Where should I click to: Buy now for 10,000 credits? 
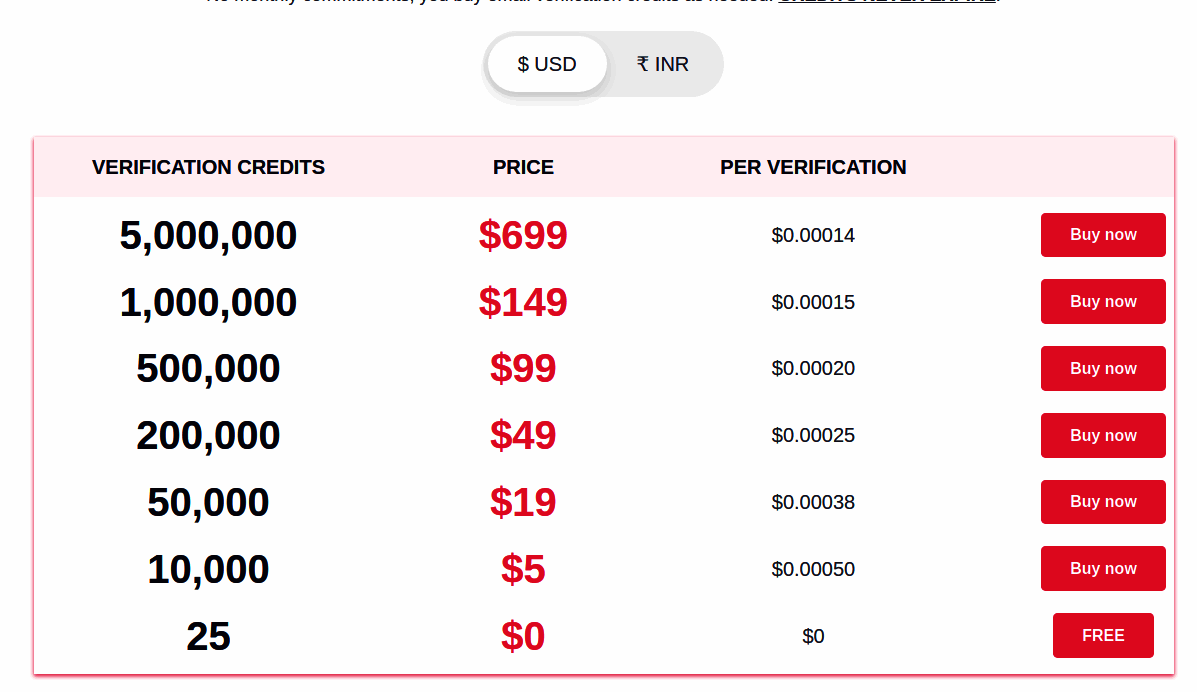tap(1103, 568)
